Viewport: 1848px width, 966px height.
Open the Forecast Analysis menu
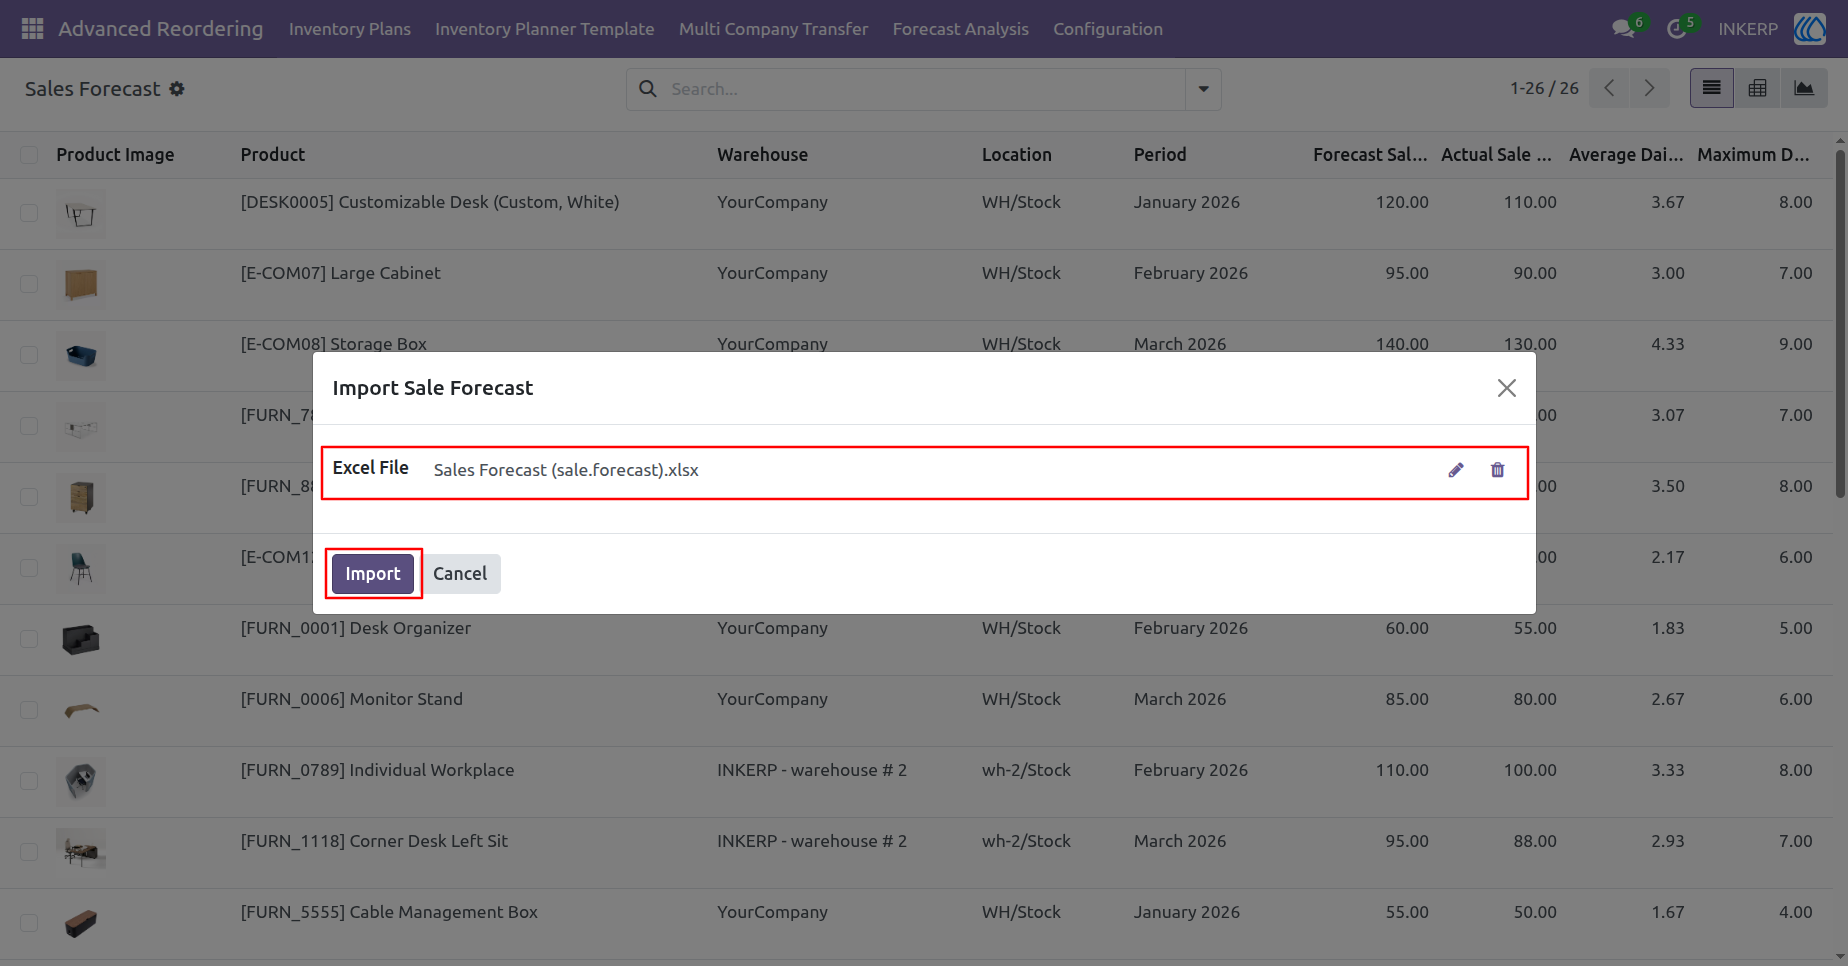coord(960,29)
